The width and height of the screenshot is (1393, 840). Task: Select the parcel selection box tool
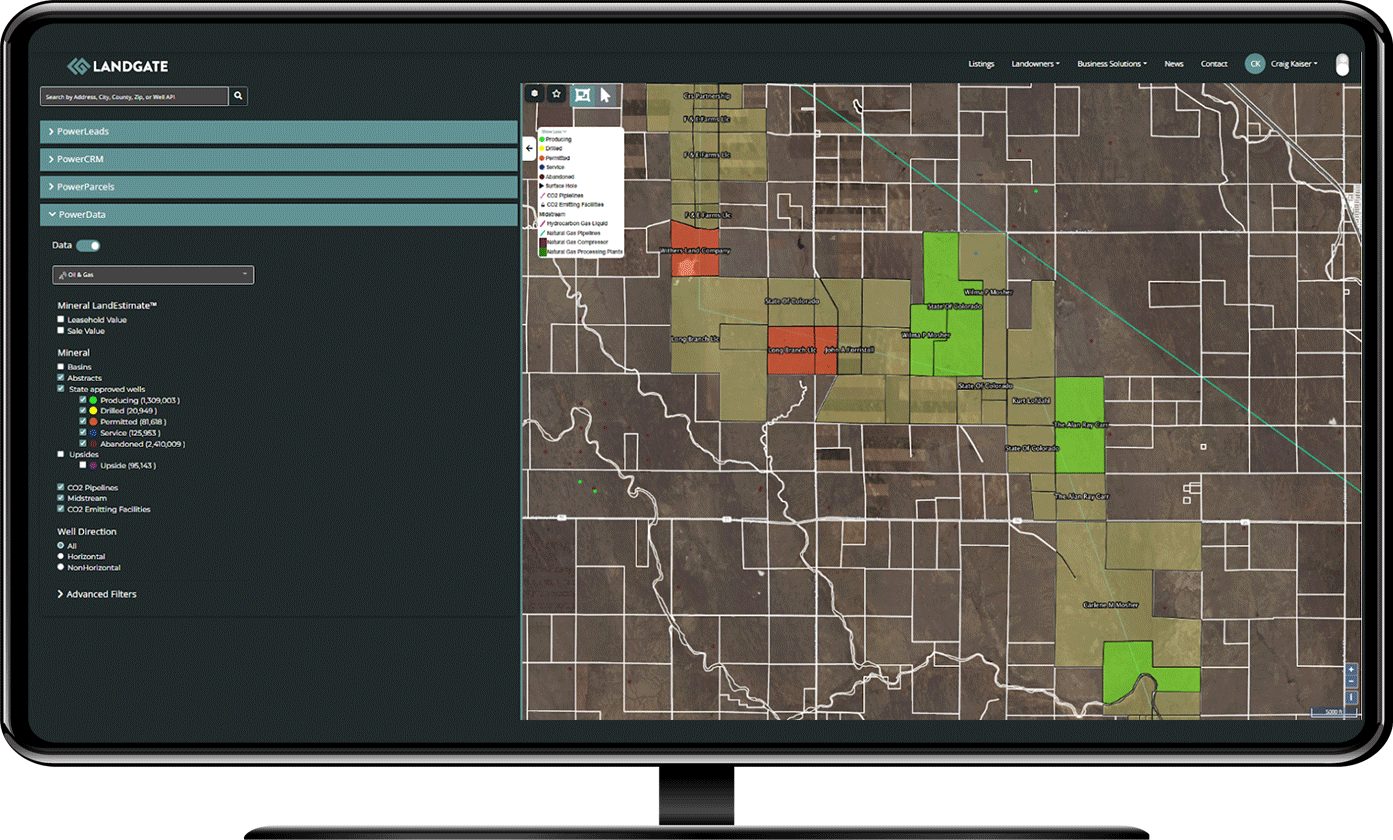click(582, 95)
